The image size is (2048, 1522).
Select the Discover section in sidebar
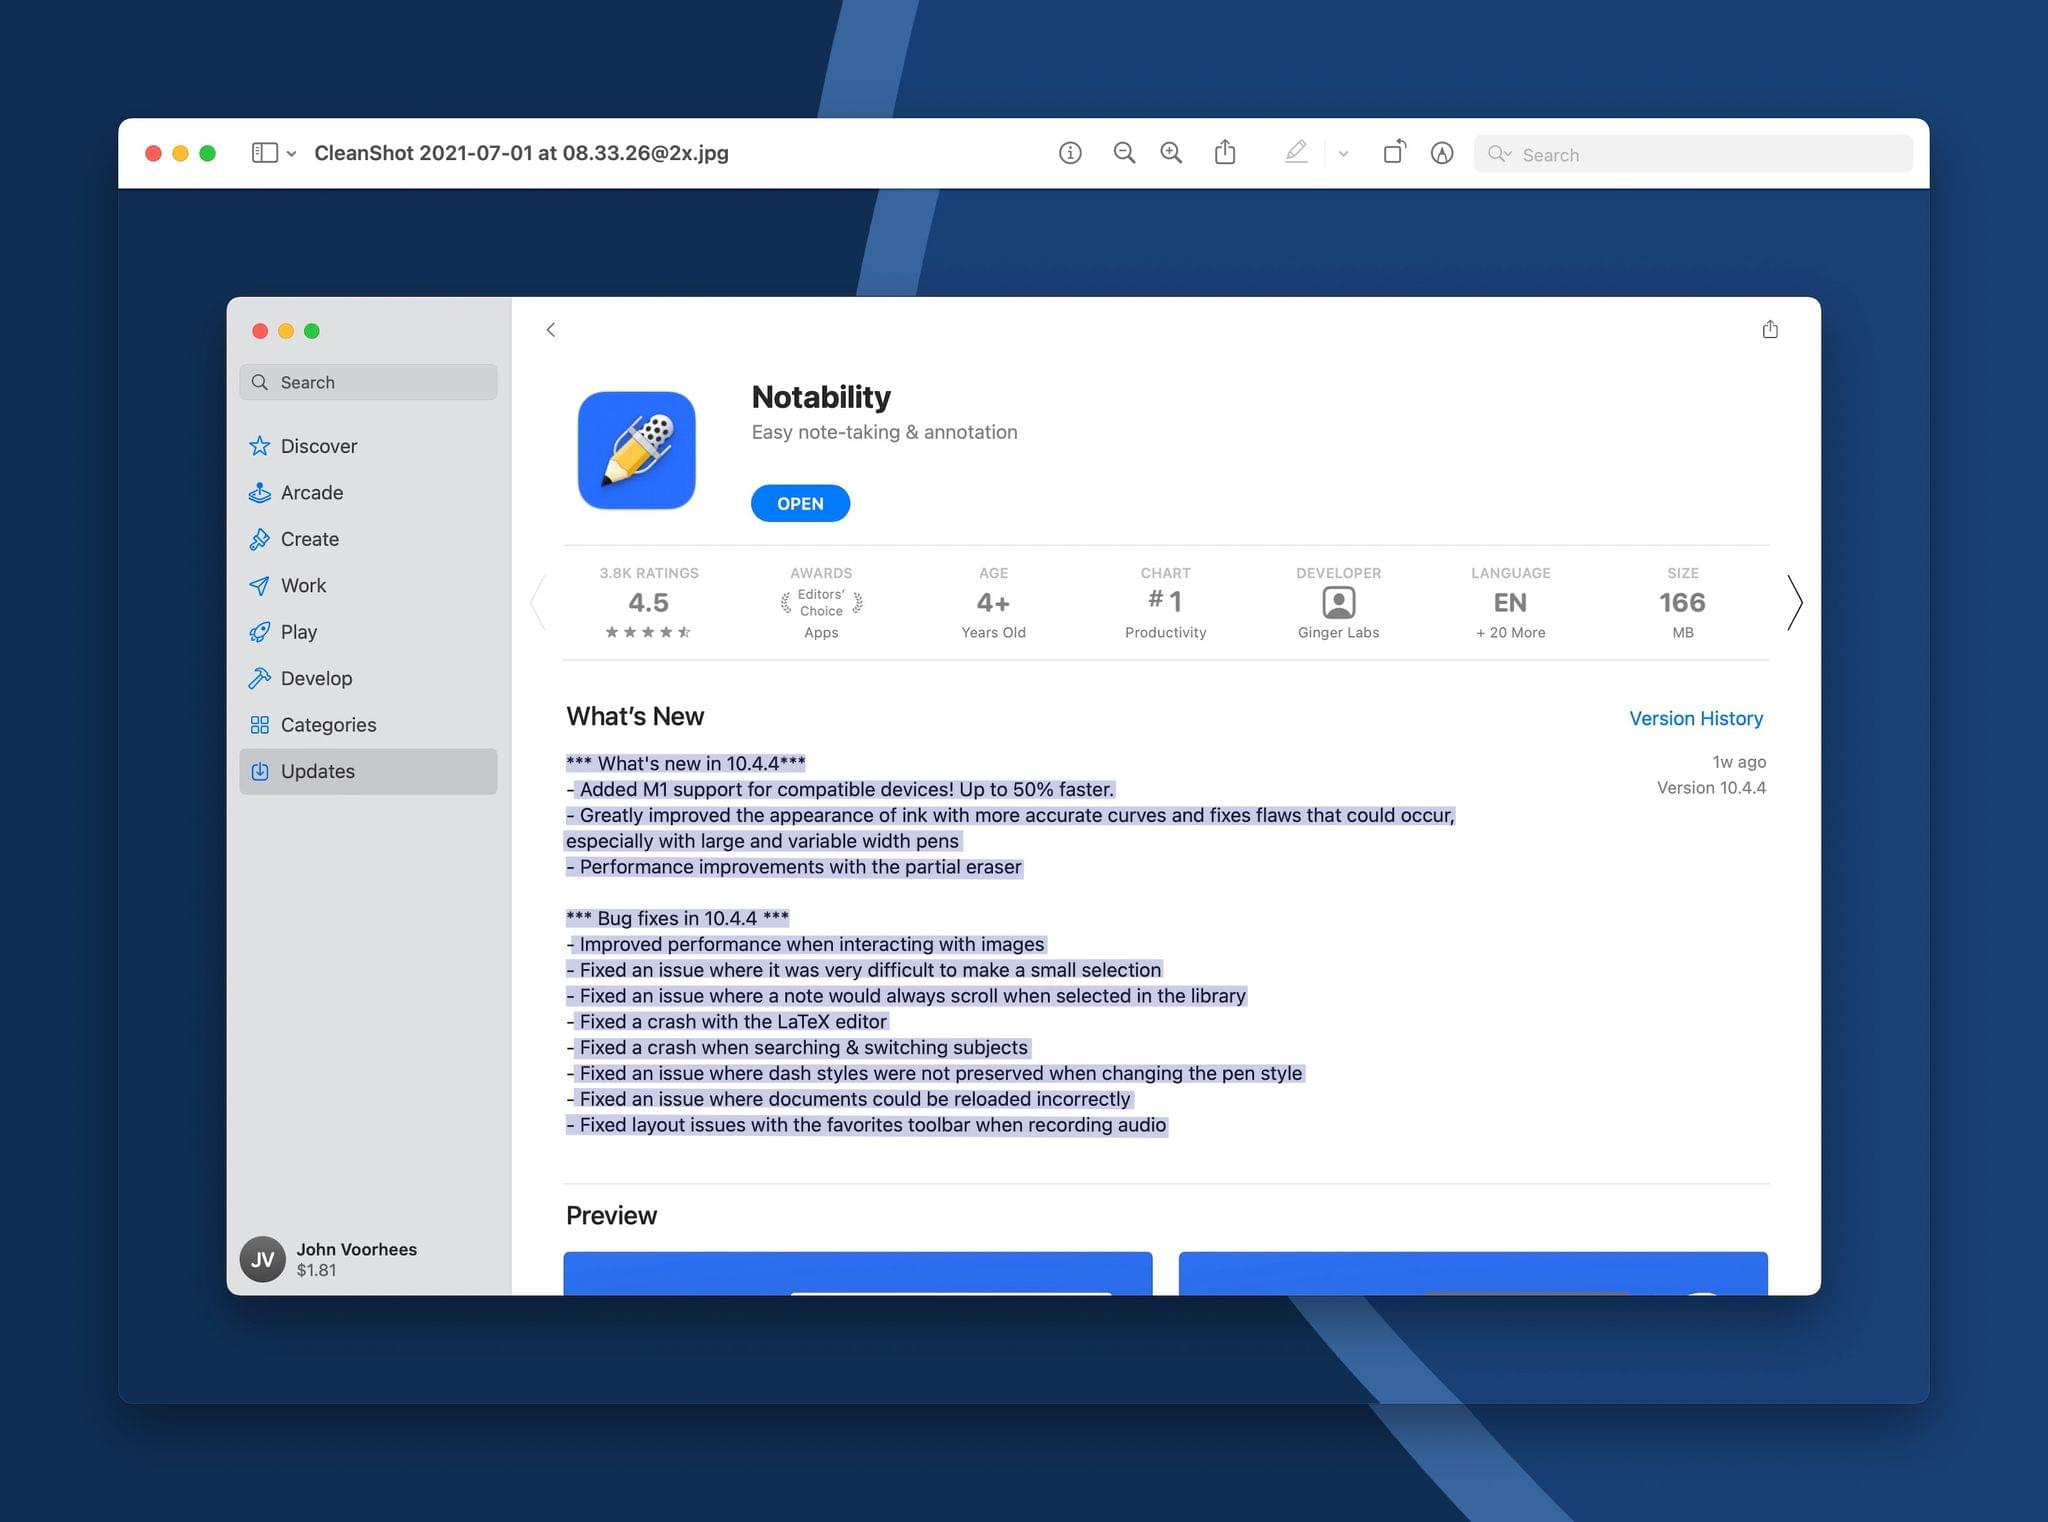click(318, 444)
